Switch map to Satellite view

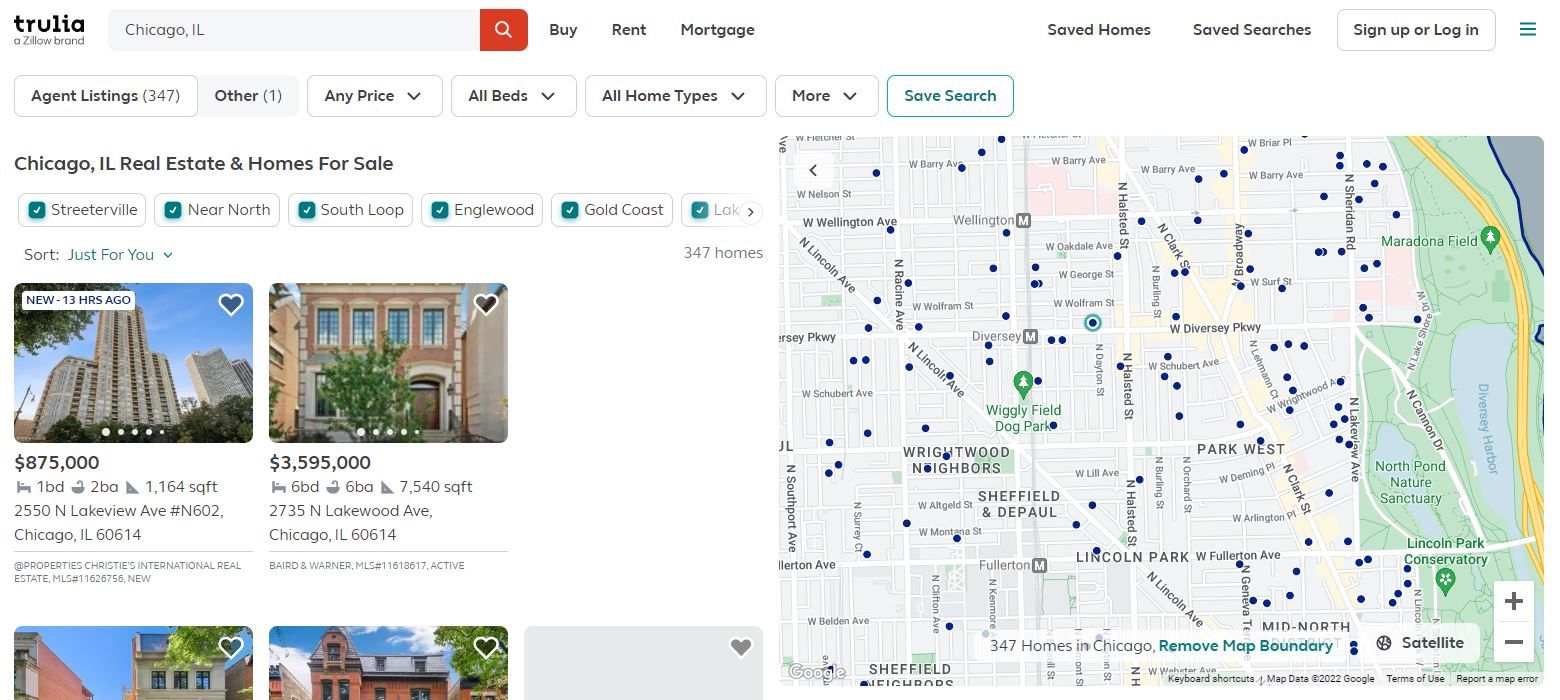(x=1420, y=643)
